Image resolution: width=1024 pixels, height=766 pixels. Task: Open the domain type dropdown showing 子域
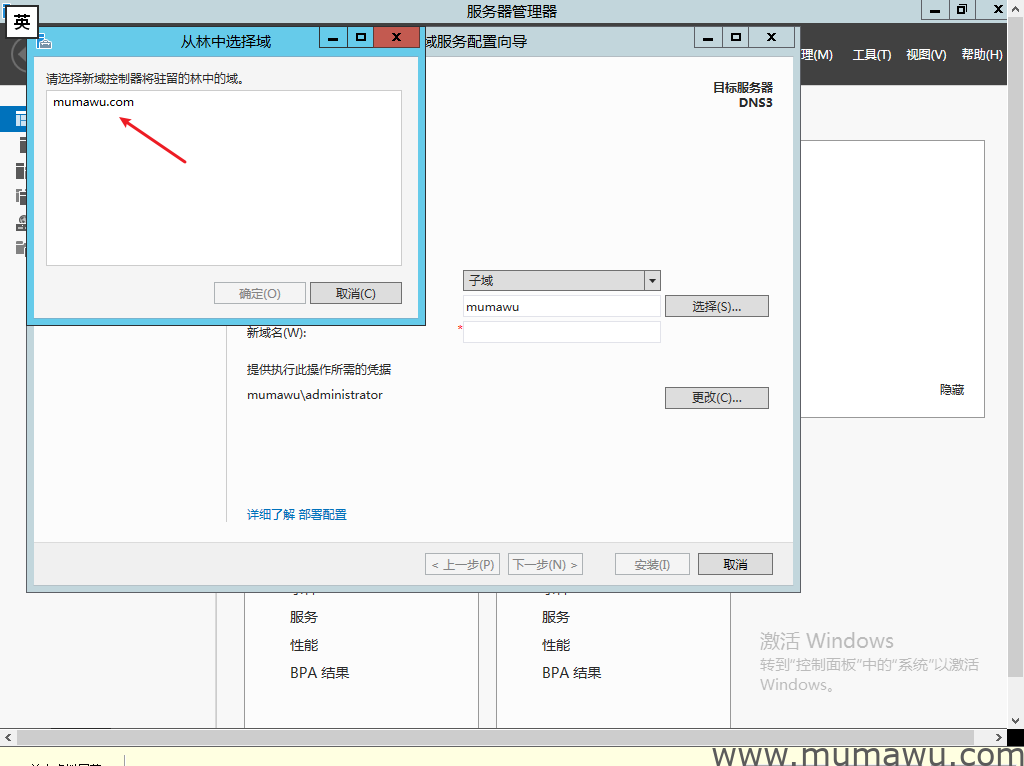tap(652, 281)
